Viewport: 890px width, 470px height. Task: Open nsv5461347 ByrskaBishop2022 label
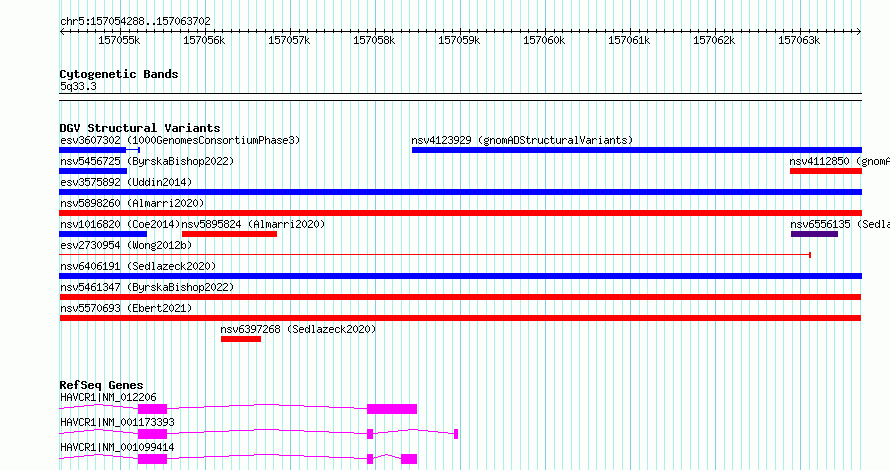147,287
